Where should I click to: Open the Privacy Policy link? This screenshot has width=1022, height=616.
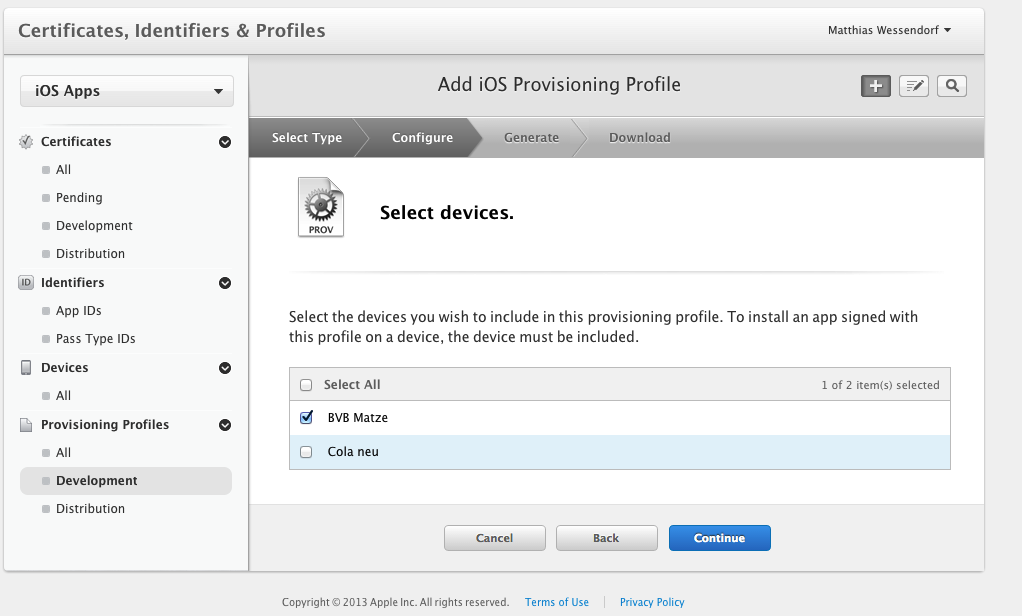point(652,602)
